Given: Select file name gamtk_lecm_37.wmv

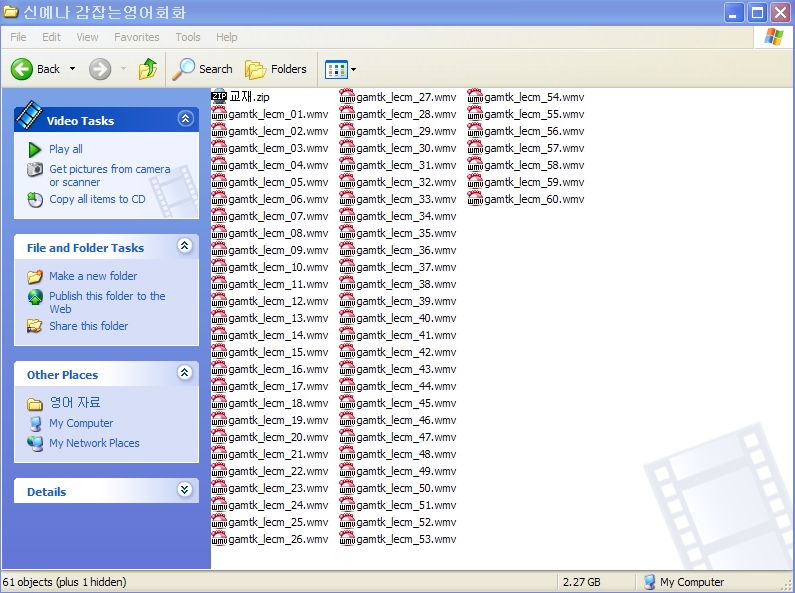Looking at the screenshot, I should (x=406, y=268).
